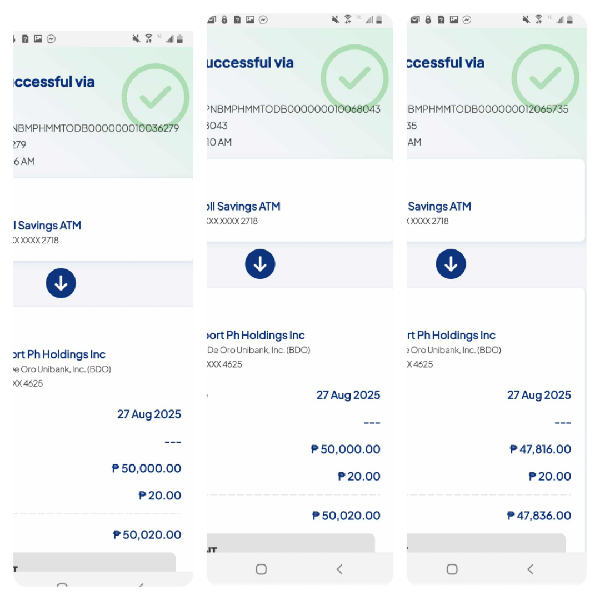Tap the mute status icon above receipt ending 36279

tap(136, 38)
